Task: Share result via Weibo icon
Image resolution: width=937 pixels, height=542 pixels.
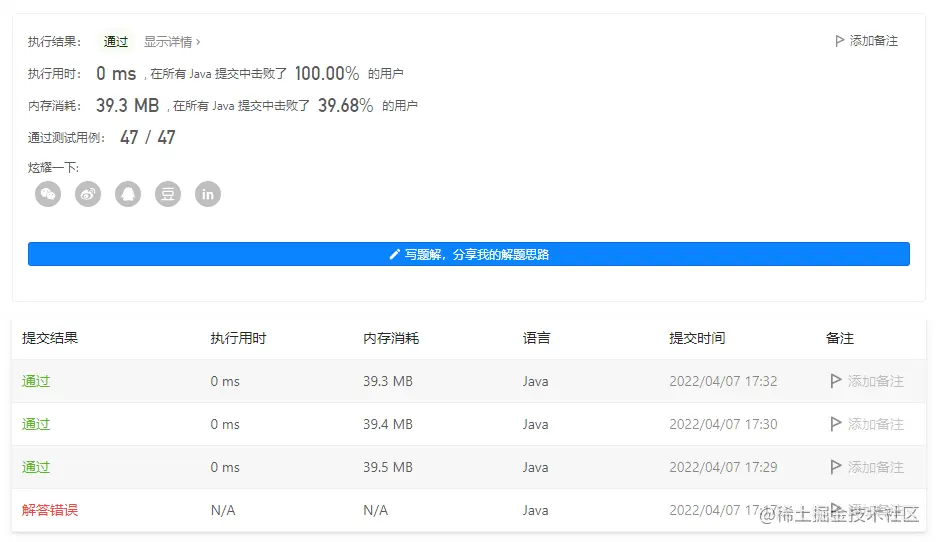Action: pyautogui.click(x=88, y=194)
